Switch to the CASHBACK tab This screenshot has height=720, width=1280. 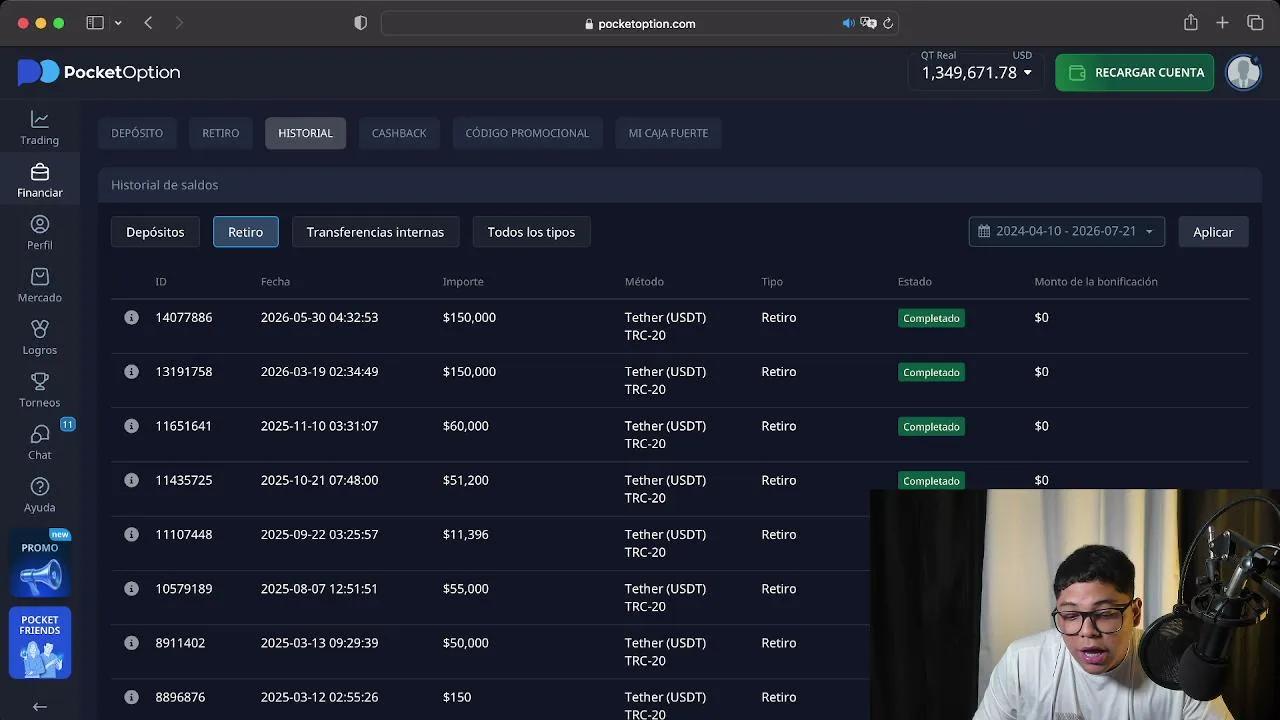(x=399, y=133)
